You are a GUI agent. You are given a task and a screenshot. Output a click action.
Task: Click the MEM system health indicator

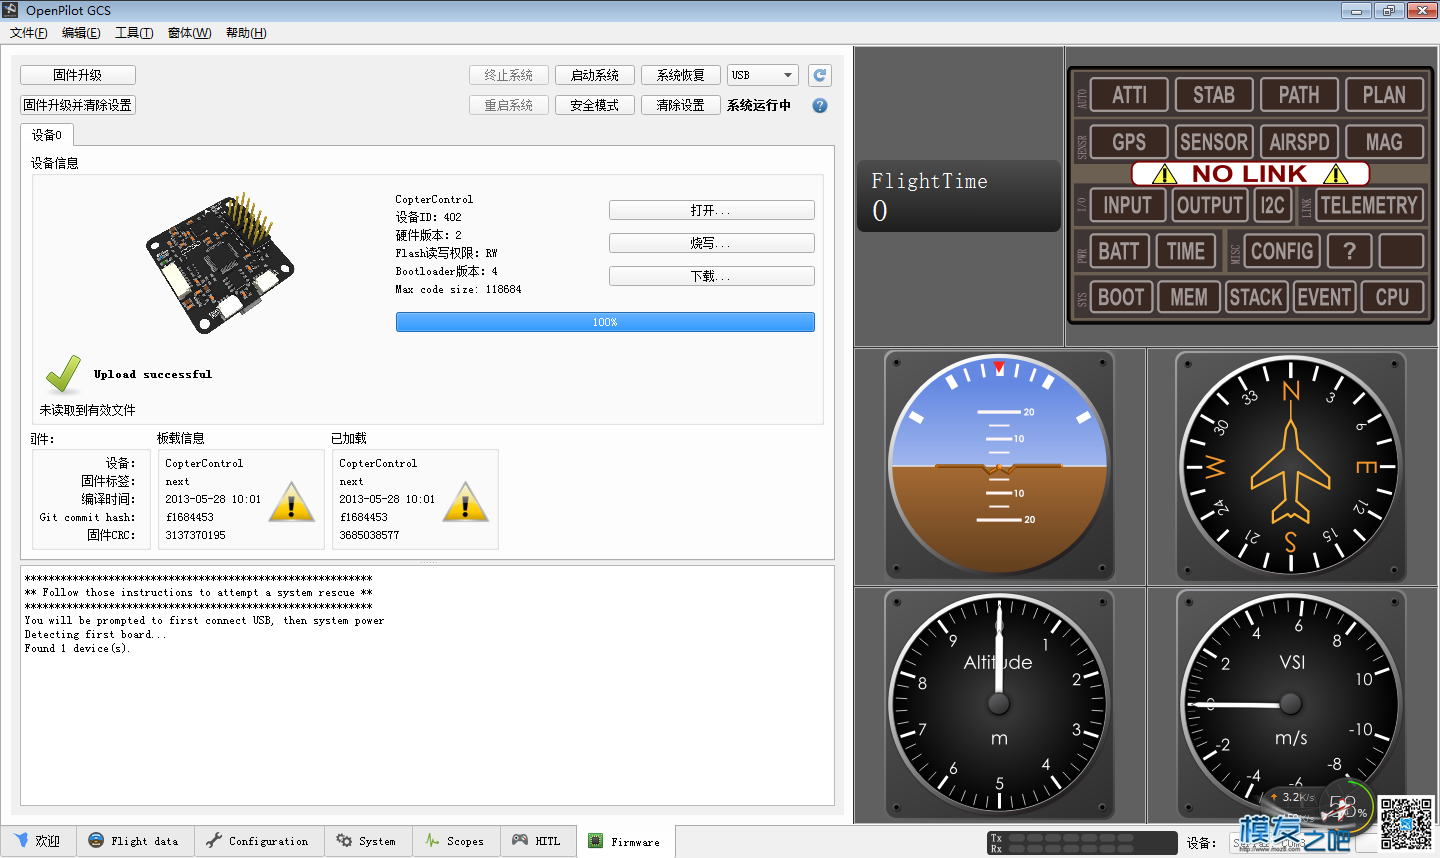click(1188, 297)
